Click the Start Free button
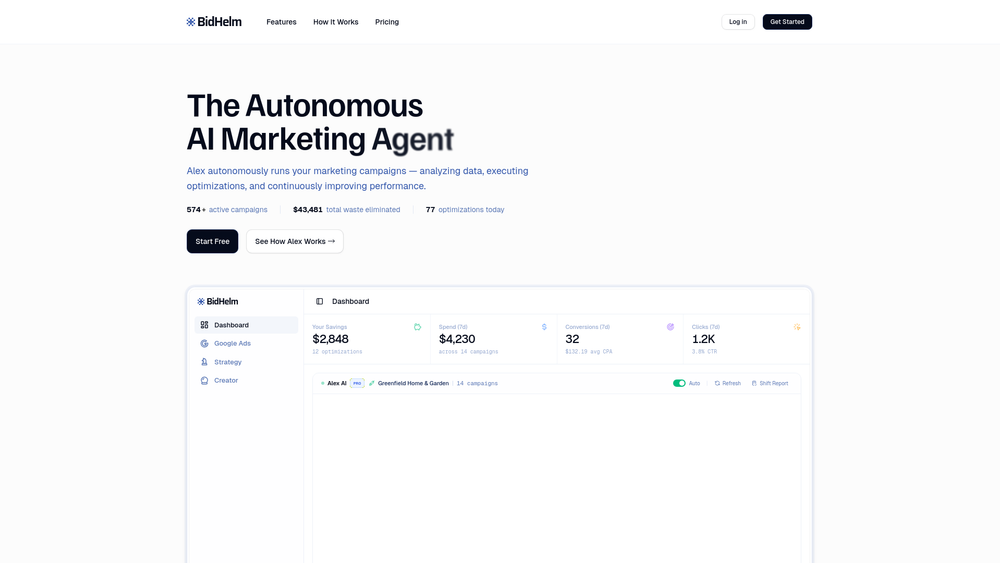The height and width of the screenshot is (563, 1000). tap(212, 241)
